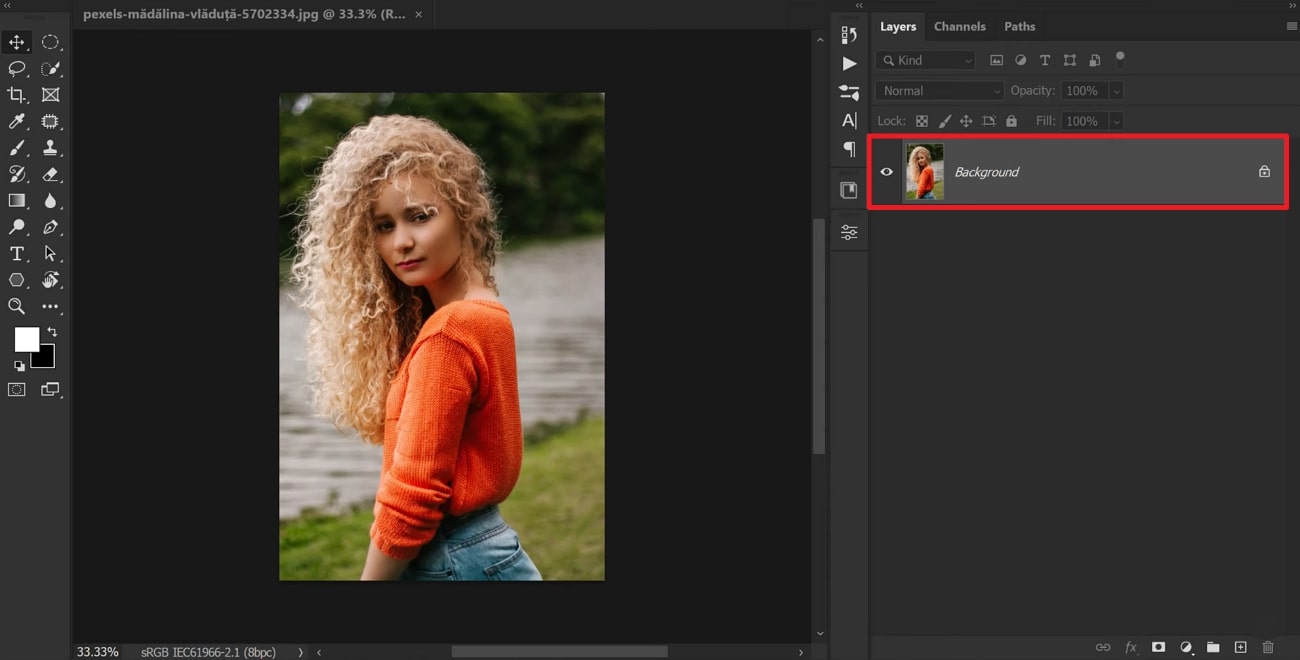This screenshot has height=660, width=1300.
Task: Click the Create new layer icon
Action: 1240,647
